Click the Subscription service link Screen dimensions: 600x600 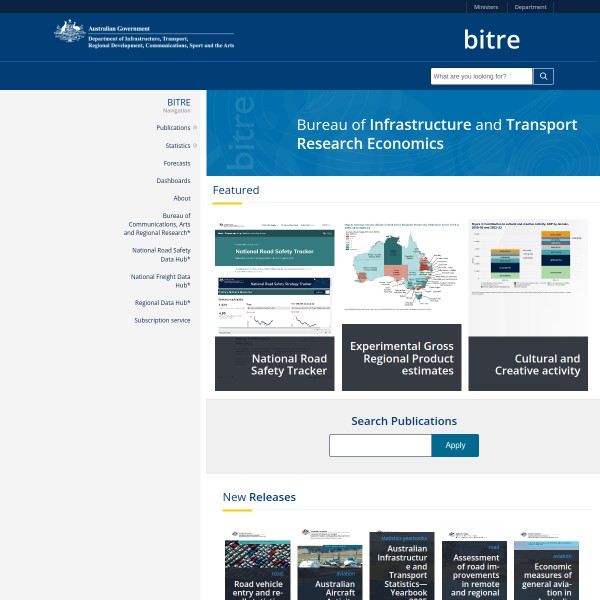(162, 320)
